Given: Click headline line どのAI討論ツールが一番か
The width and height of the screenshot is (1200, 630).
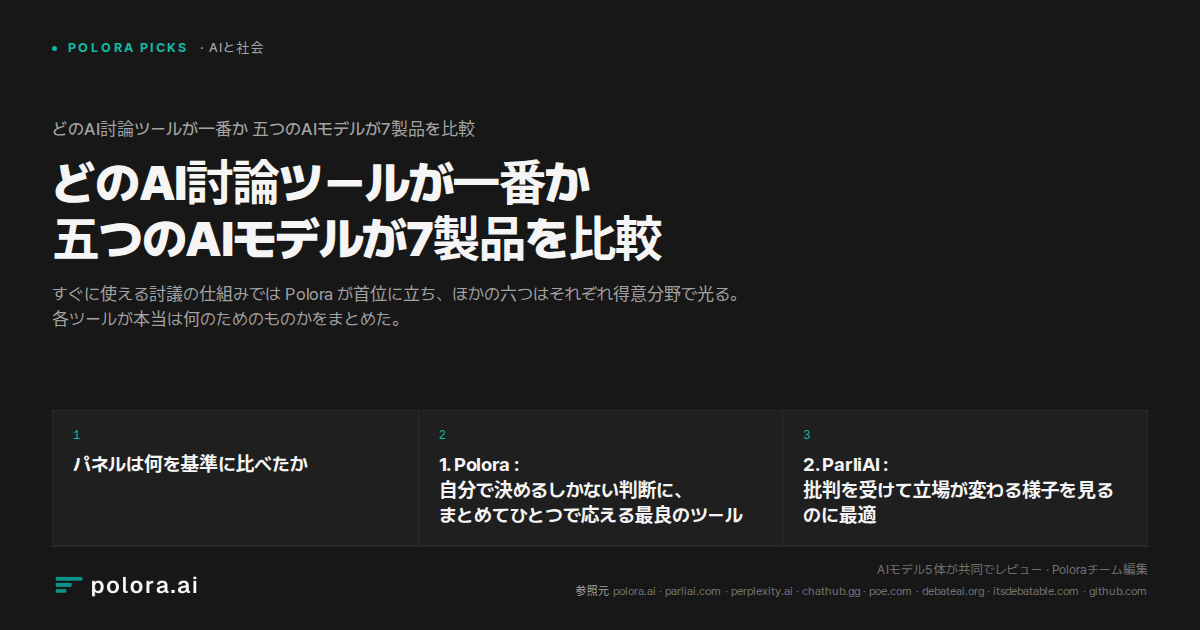Looking at the screenshot, I should click(x=323, y=185).
